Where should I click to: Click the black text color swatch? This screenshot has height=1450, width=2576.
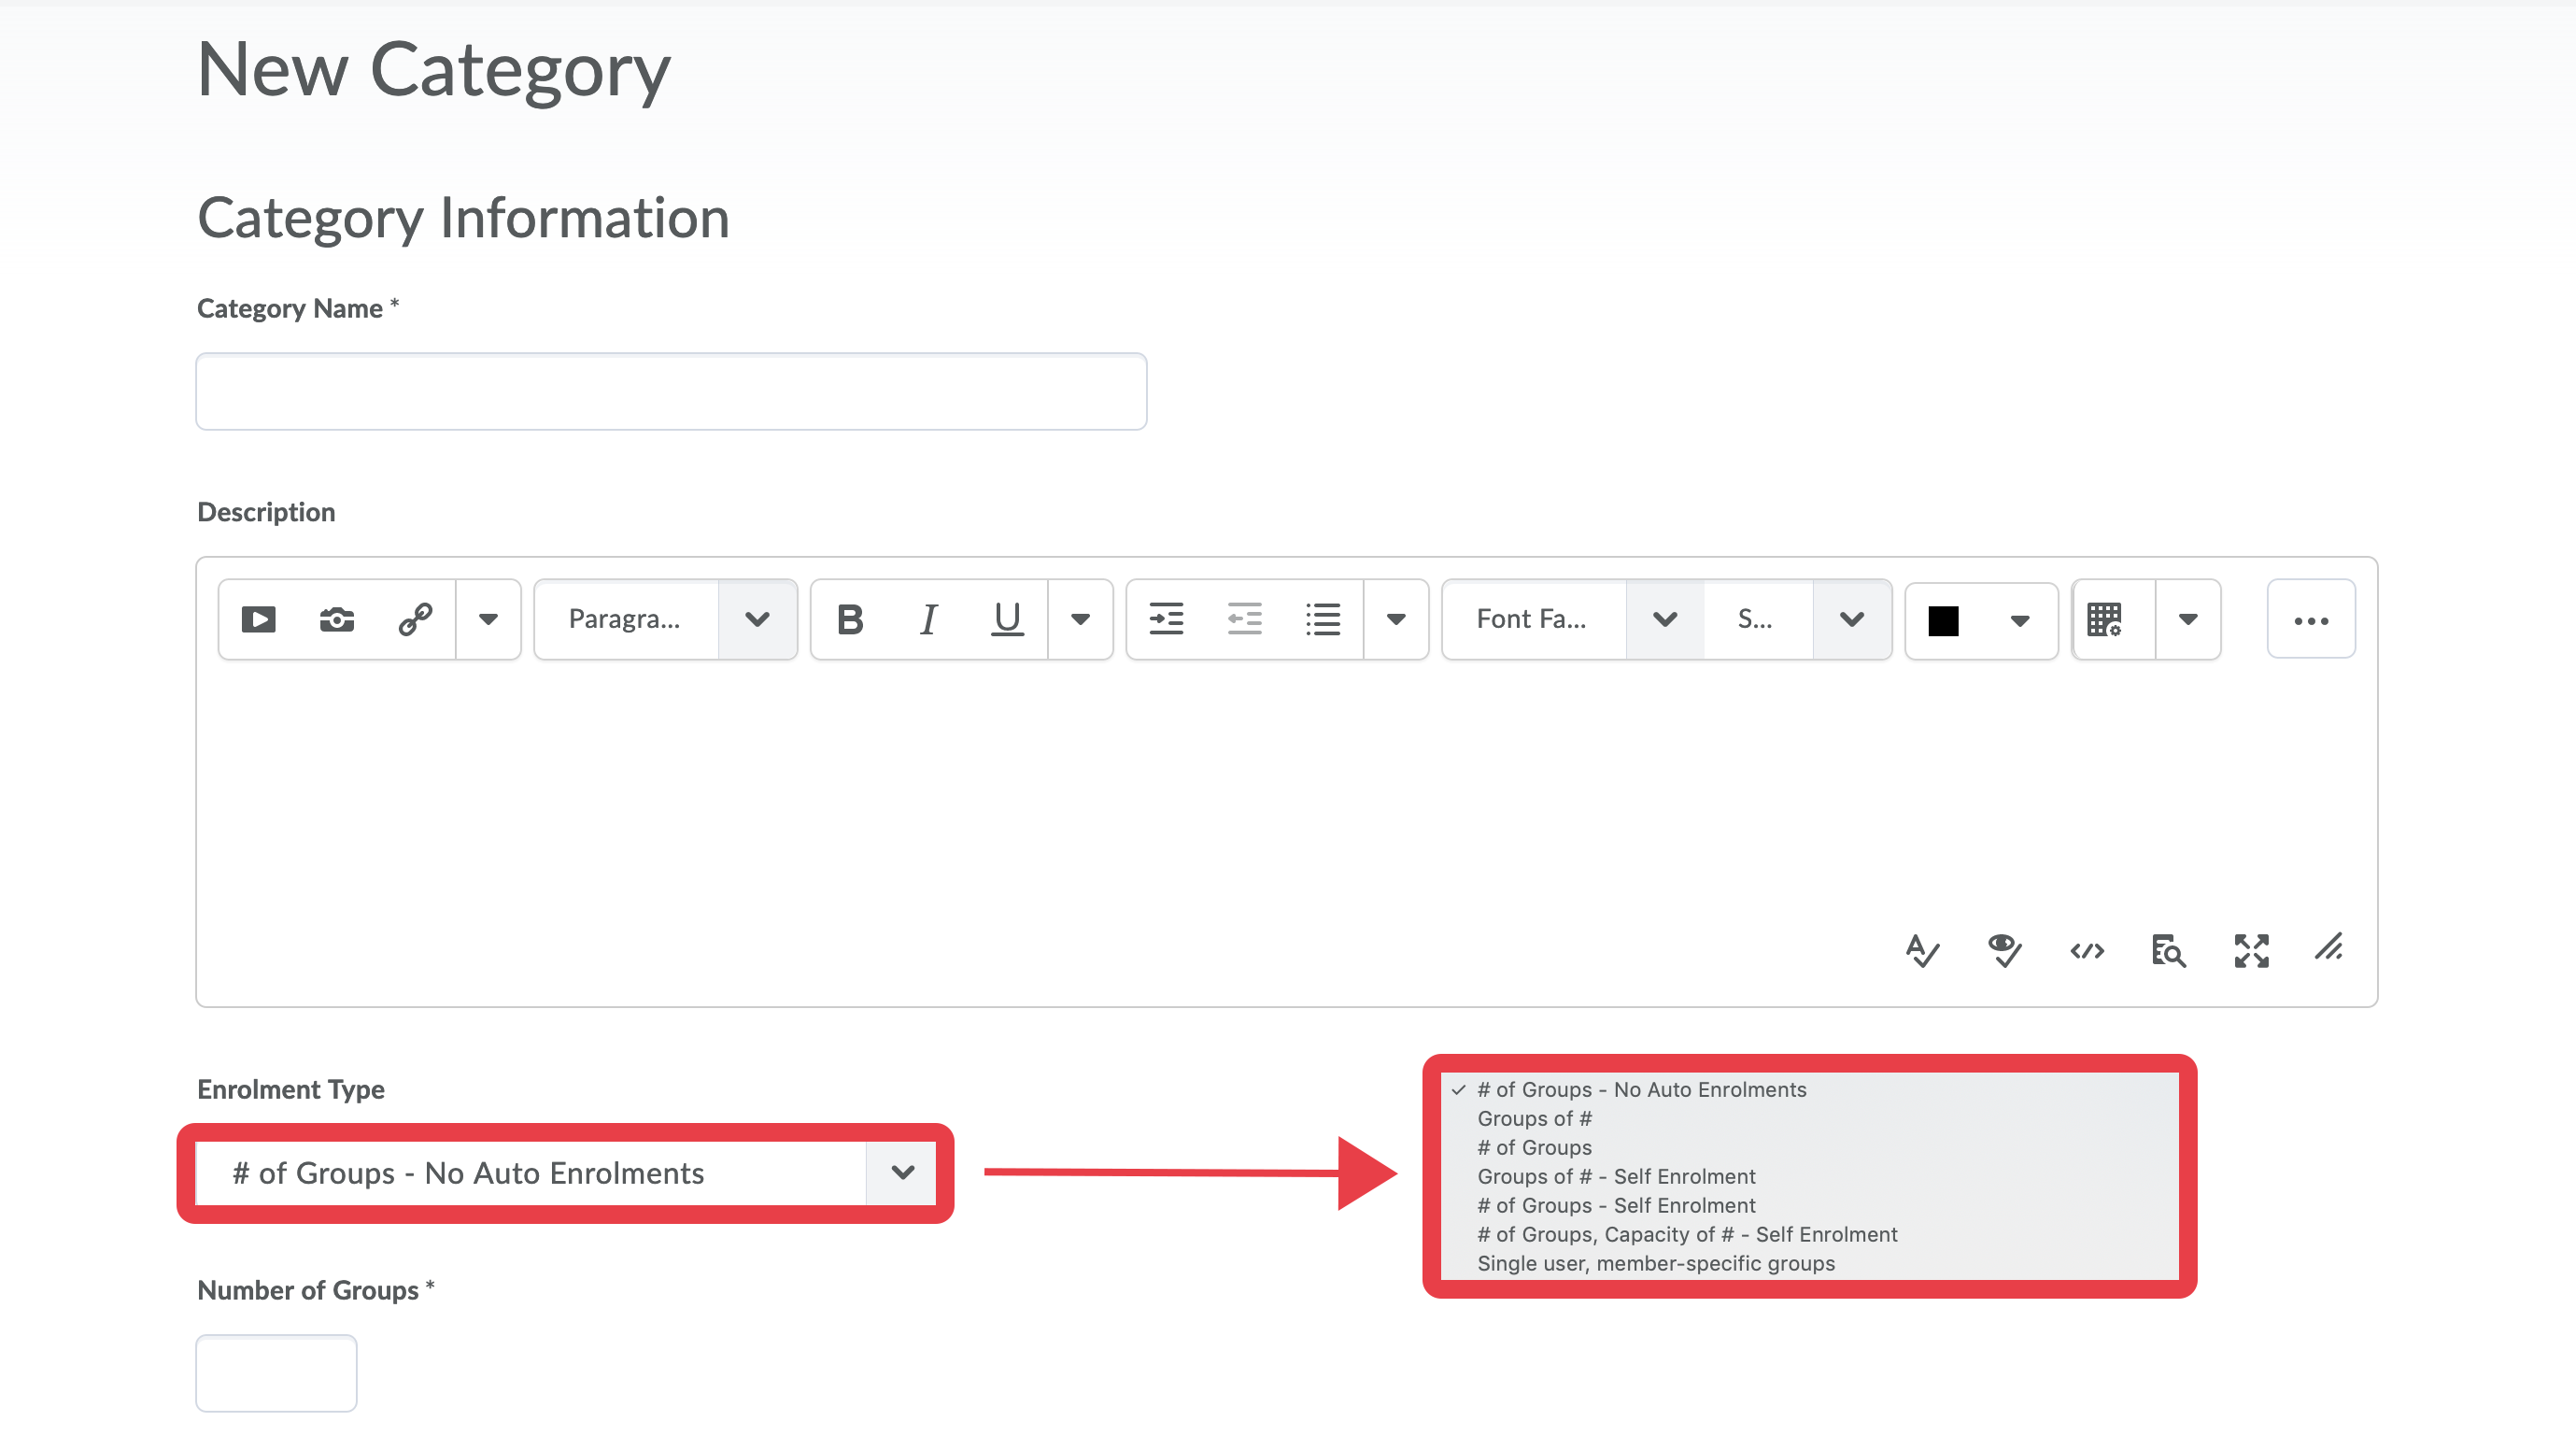pos(1943,620)
